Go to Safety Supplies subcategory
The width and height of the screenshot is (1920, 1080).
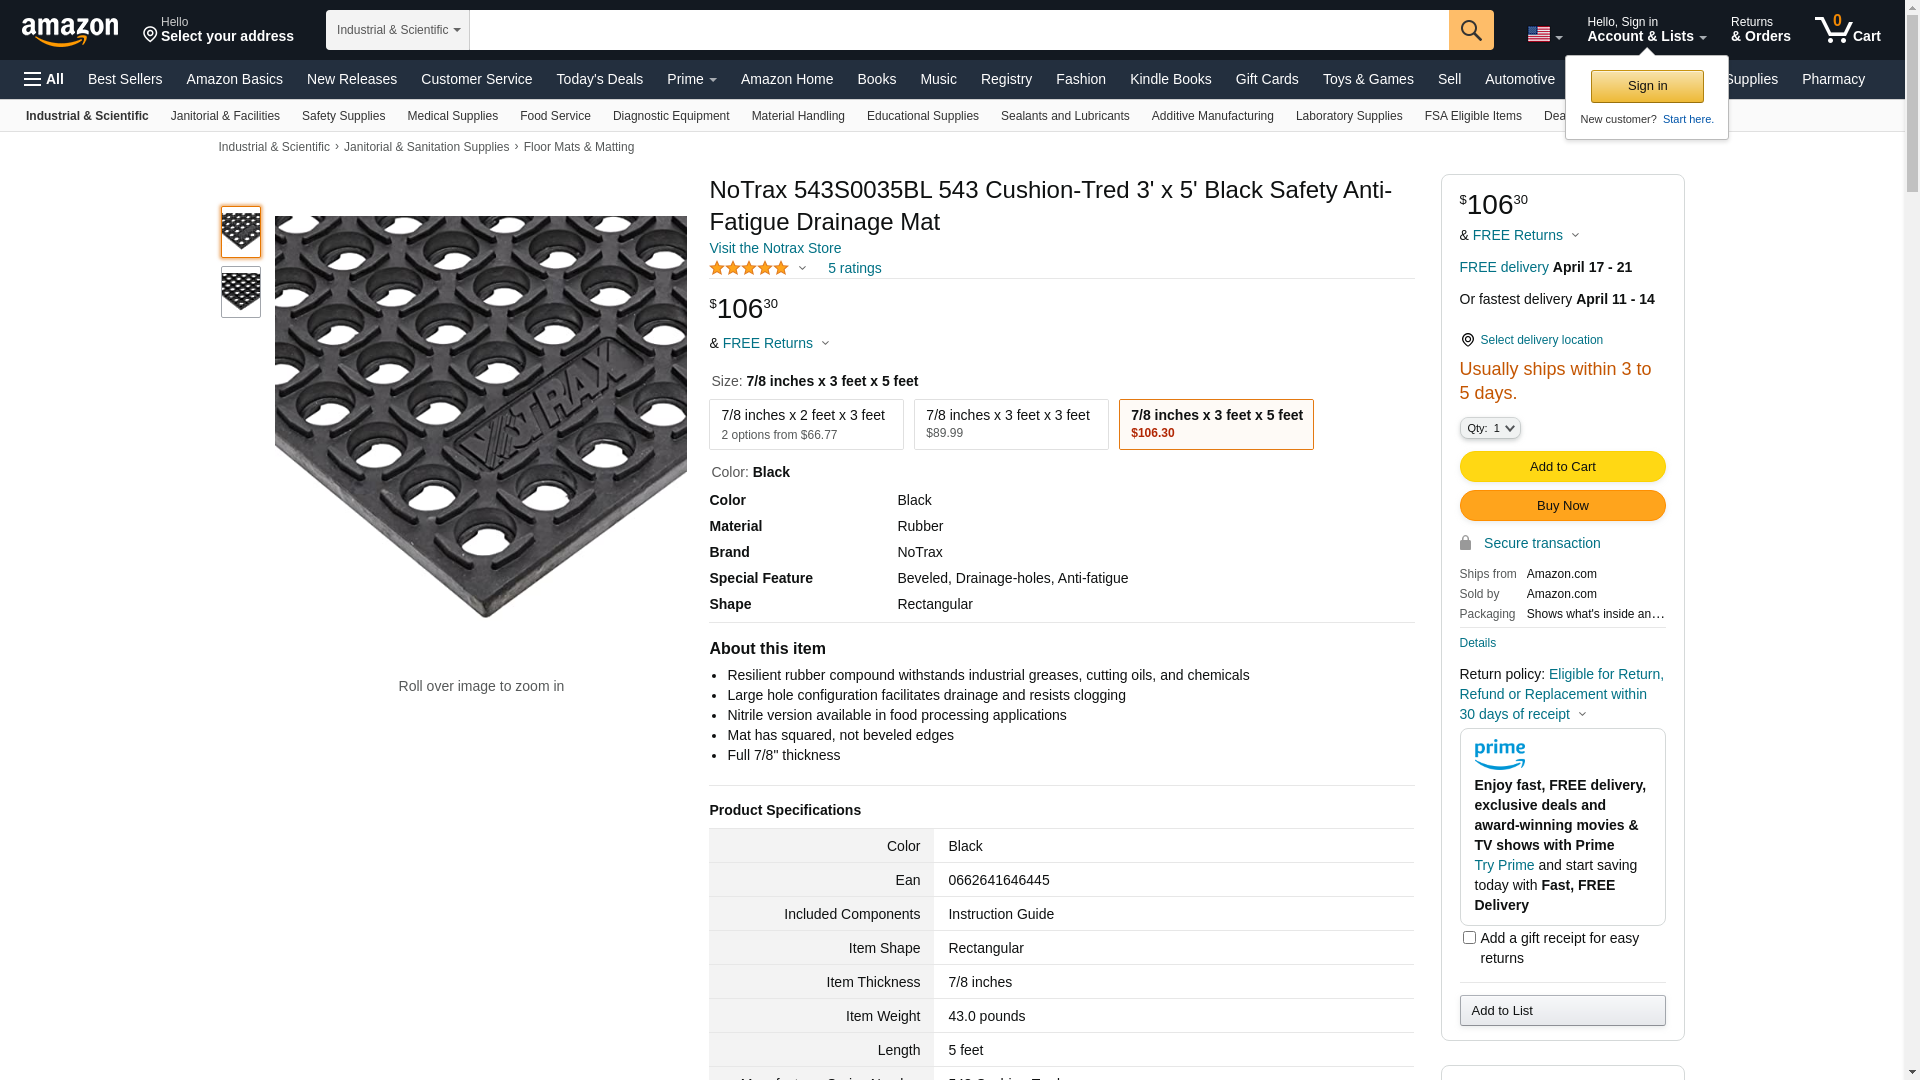tap(343, 116)
